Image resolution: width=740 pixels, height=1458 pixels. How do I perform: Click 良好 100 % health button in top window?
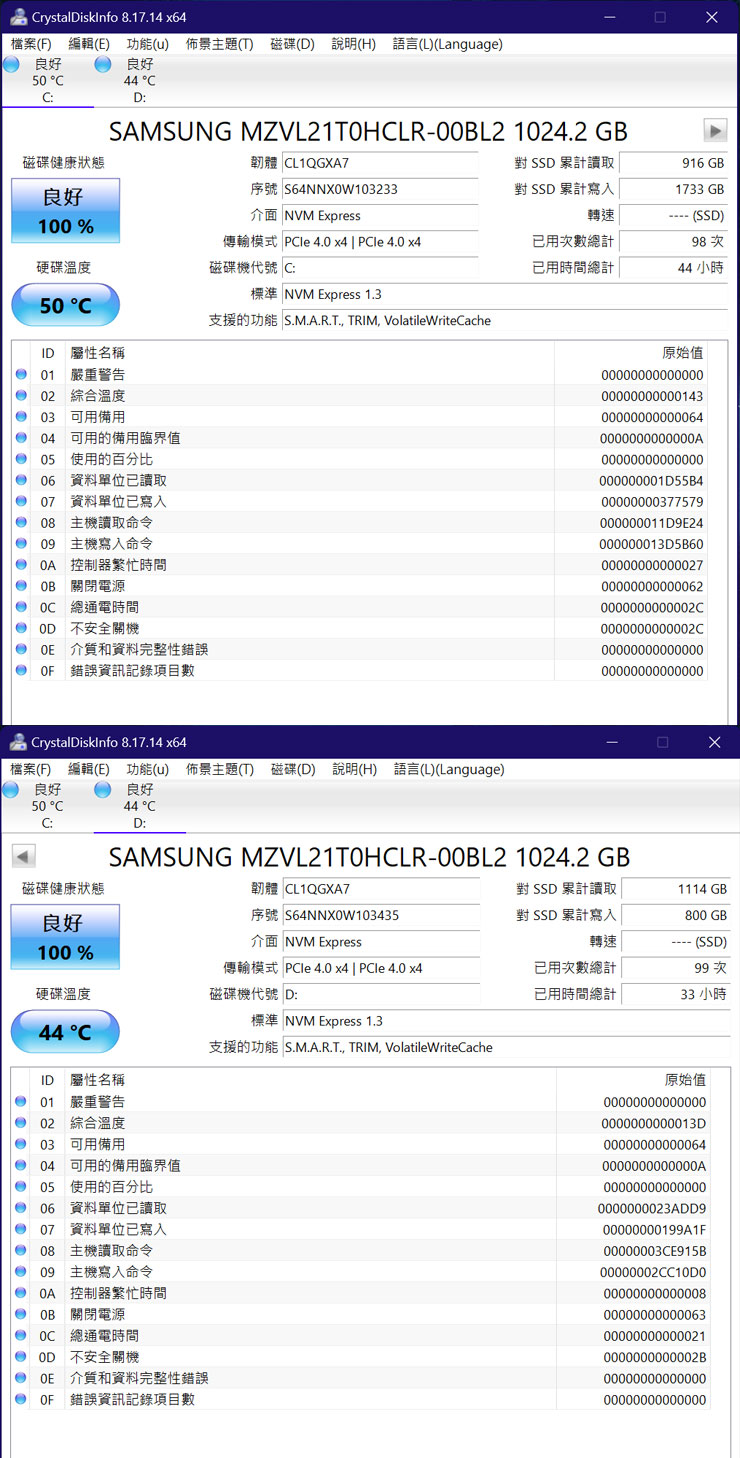(x=65, y=211)
